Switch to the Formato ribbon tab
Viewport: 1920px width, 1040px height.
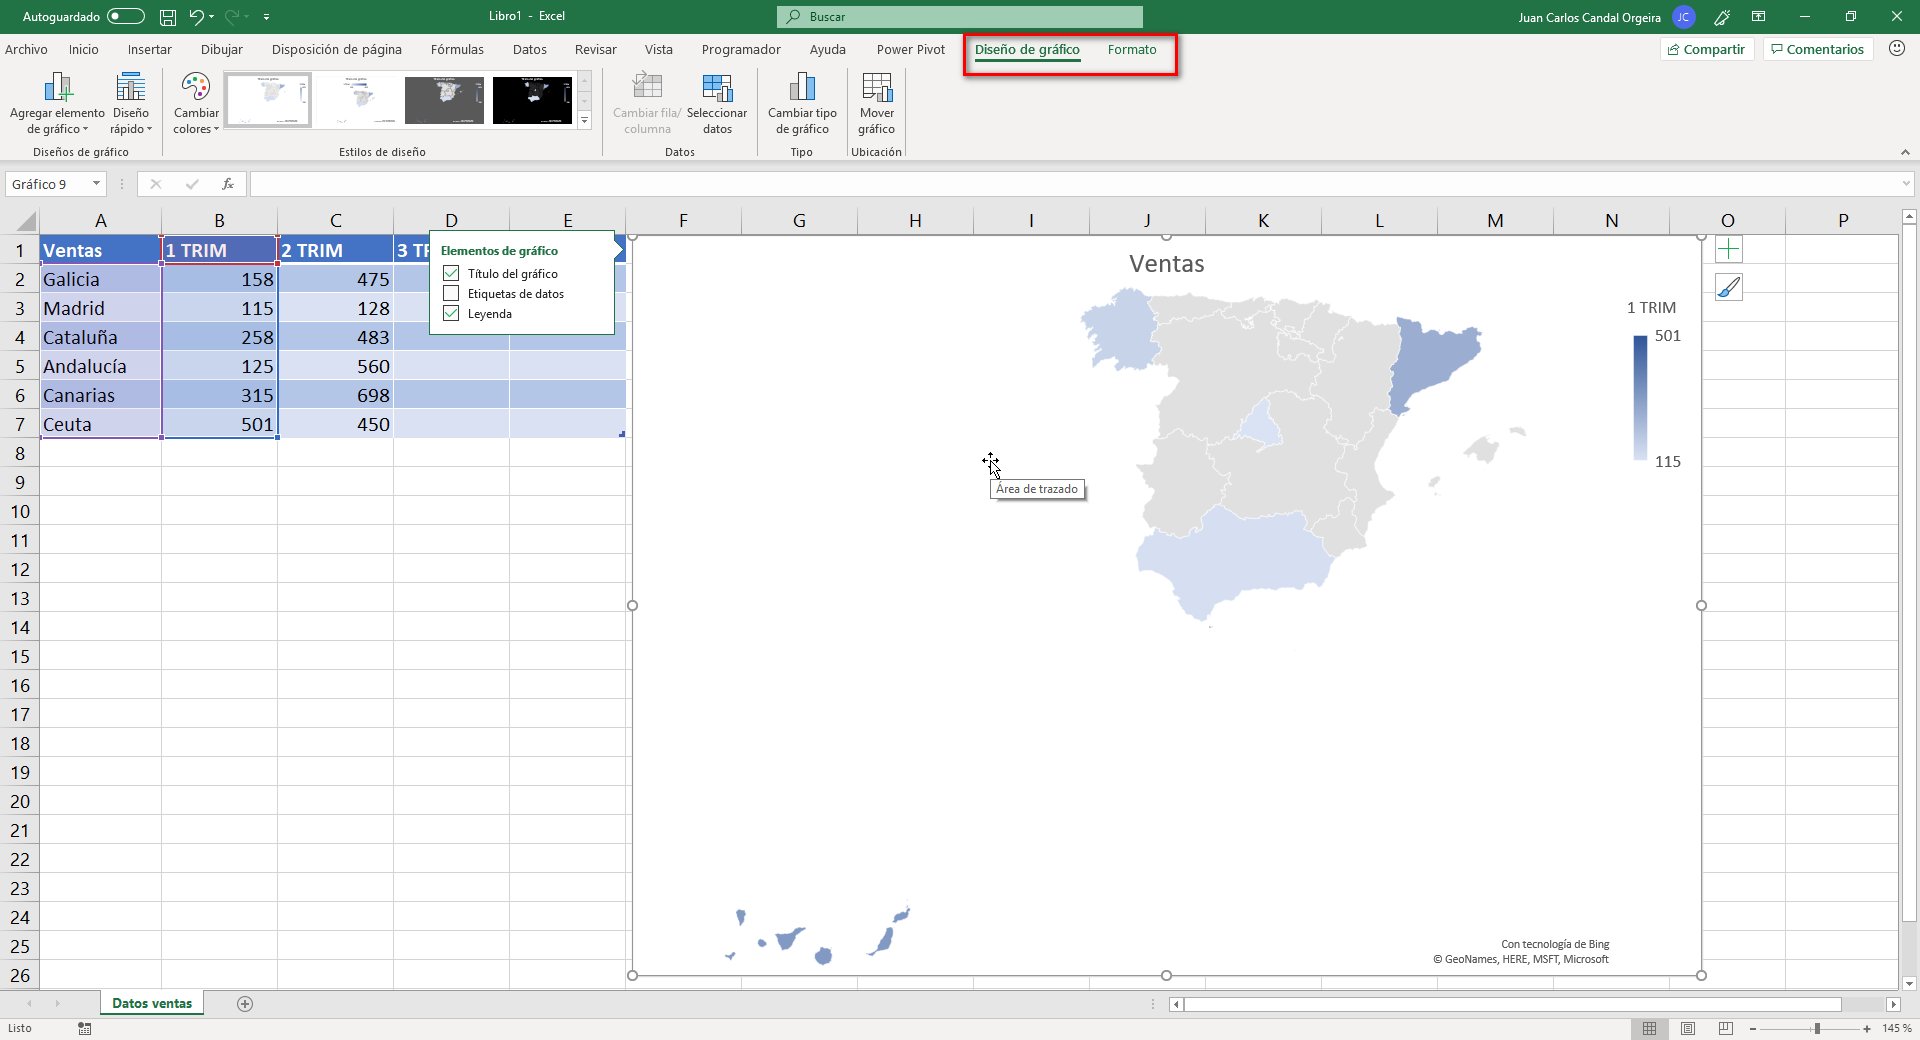click(1131, 49)
